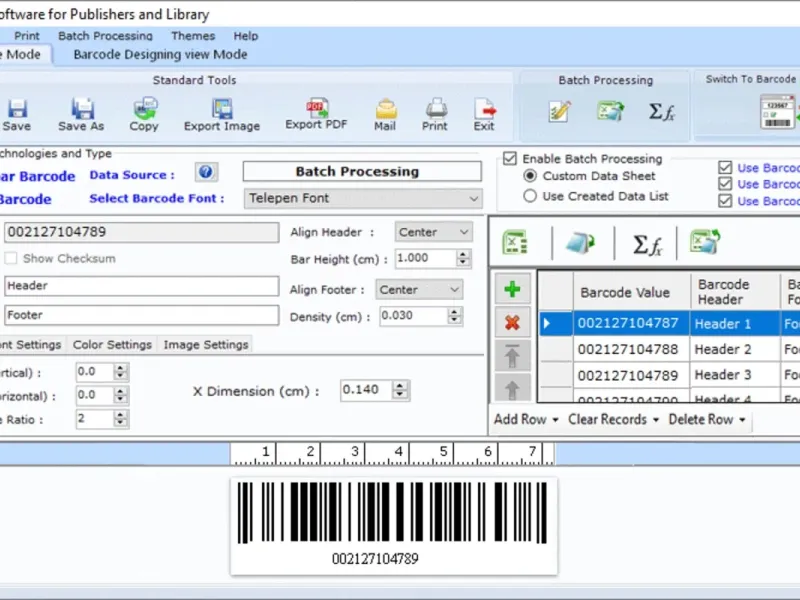Click the Save As icon
The image size is (800, 600).
tap(82, 108)
